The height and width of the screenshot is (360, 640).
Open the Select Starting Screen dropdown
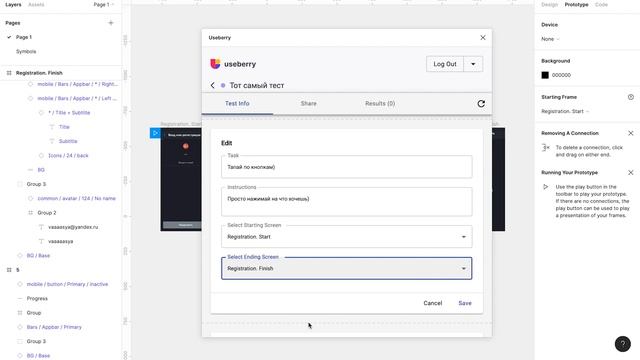[x=347, y=237]
